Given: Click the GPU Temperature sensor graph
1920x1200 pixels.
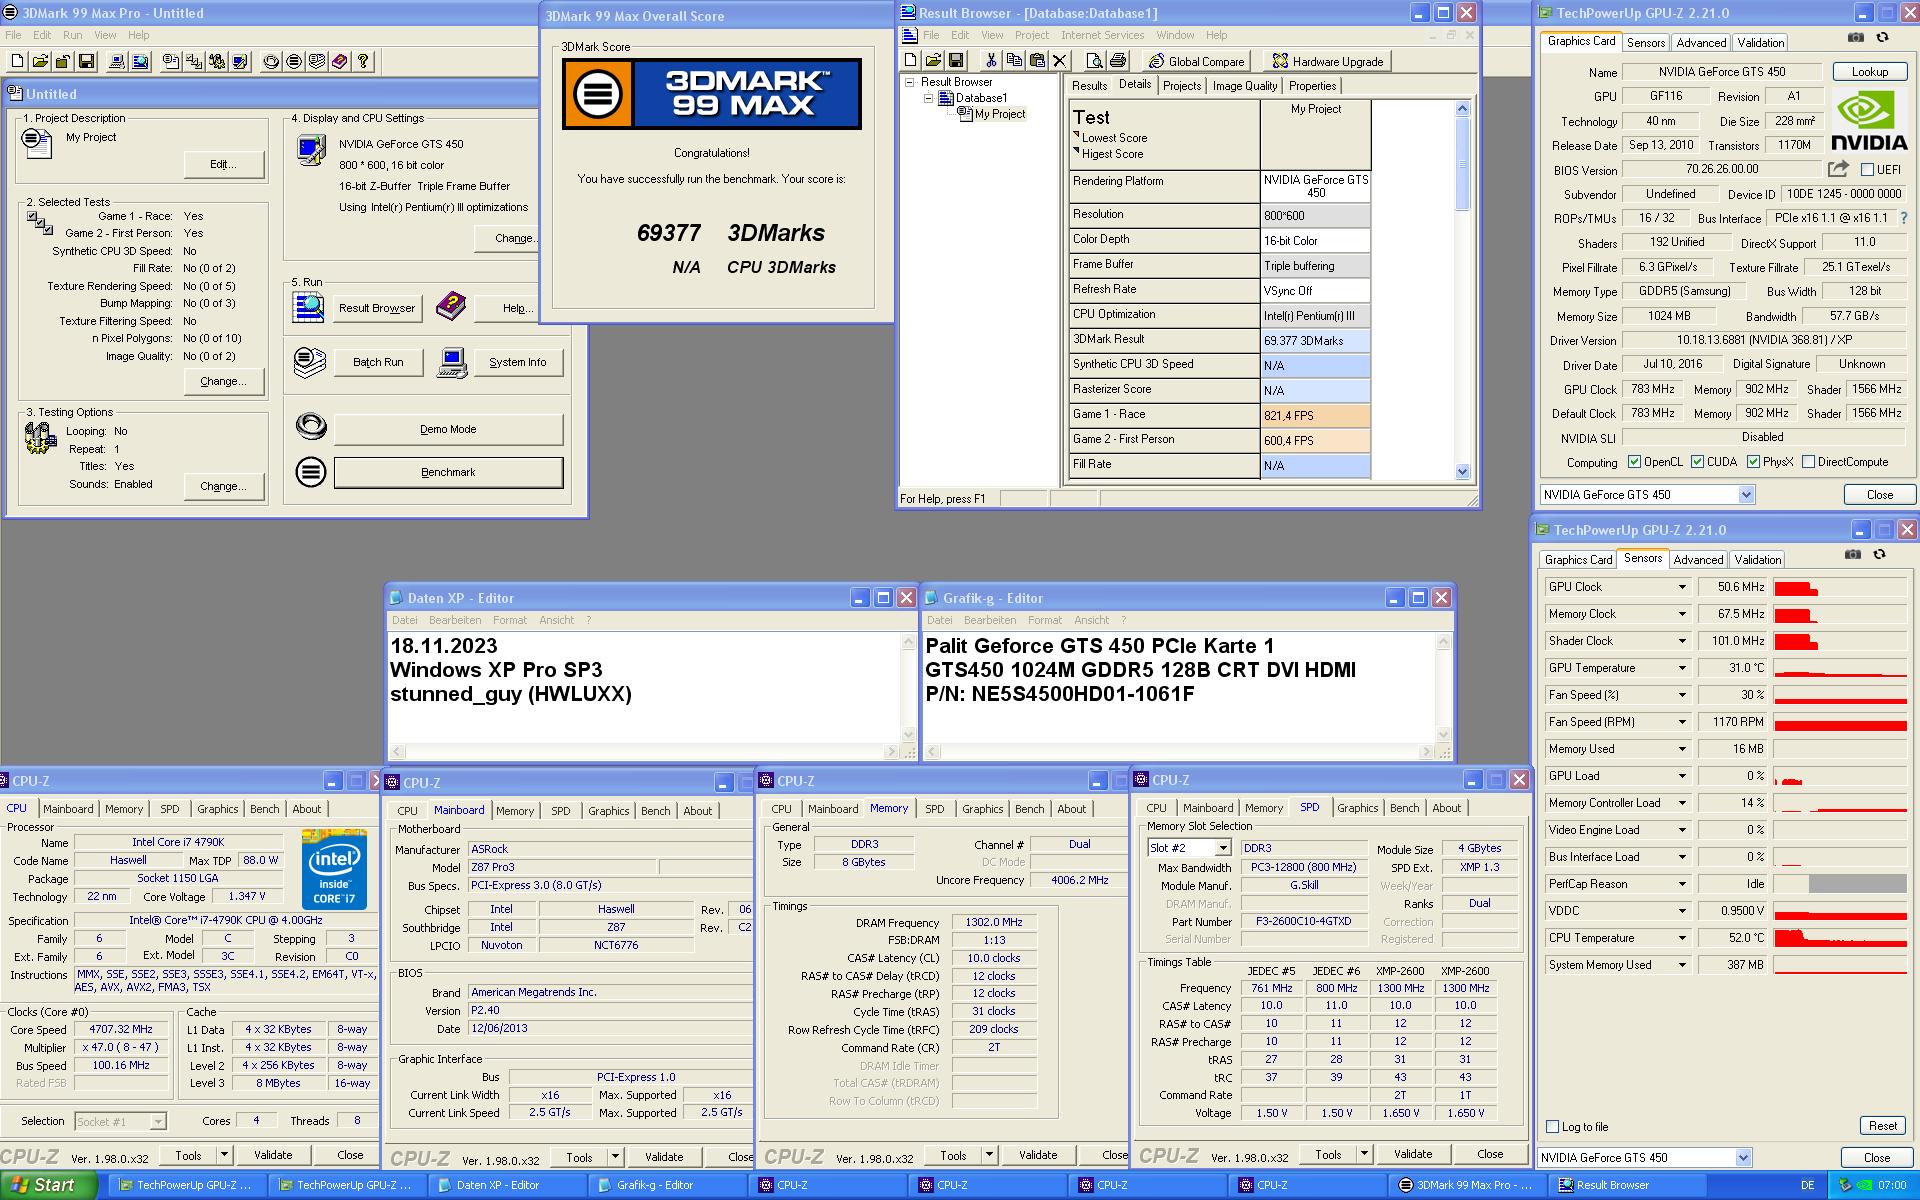Looking at the screenshot, I should click(1840, 668).
